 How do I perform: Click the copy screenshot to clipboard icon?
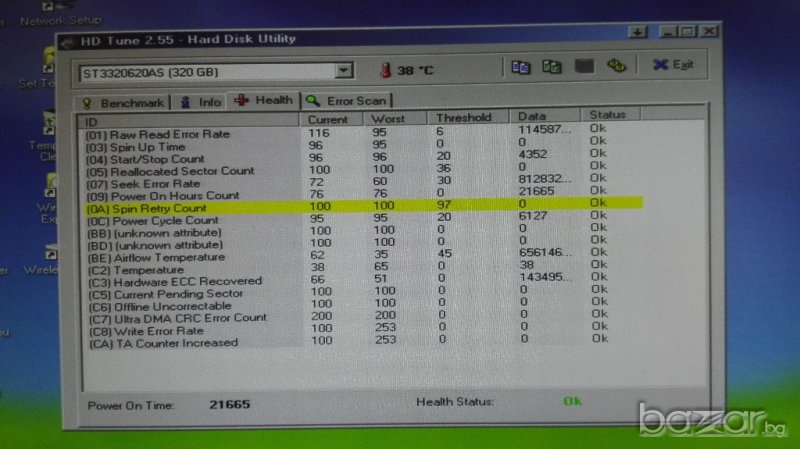tap(551, 67)
